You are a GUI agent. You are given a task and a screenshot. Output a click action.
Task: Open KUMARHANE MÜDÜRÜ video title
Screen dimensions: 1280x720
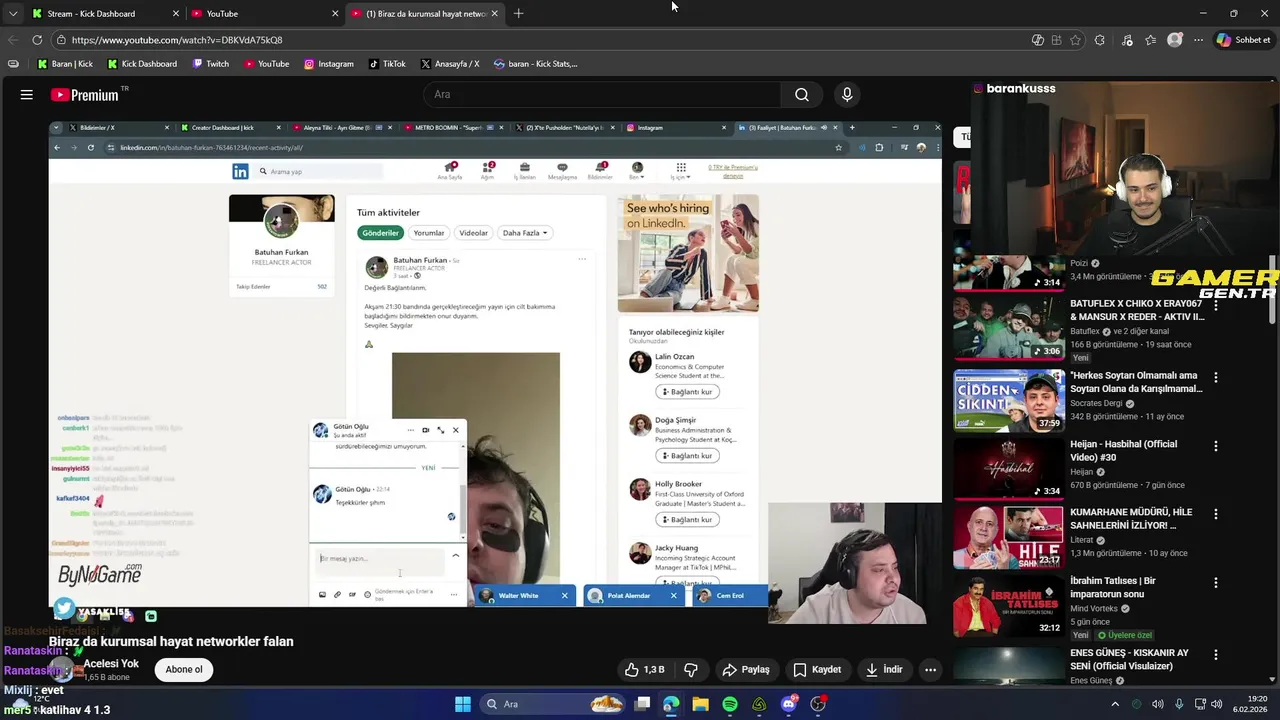click(x=1131, y=519)
